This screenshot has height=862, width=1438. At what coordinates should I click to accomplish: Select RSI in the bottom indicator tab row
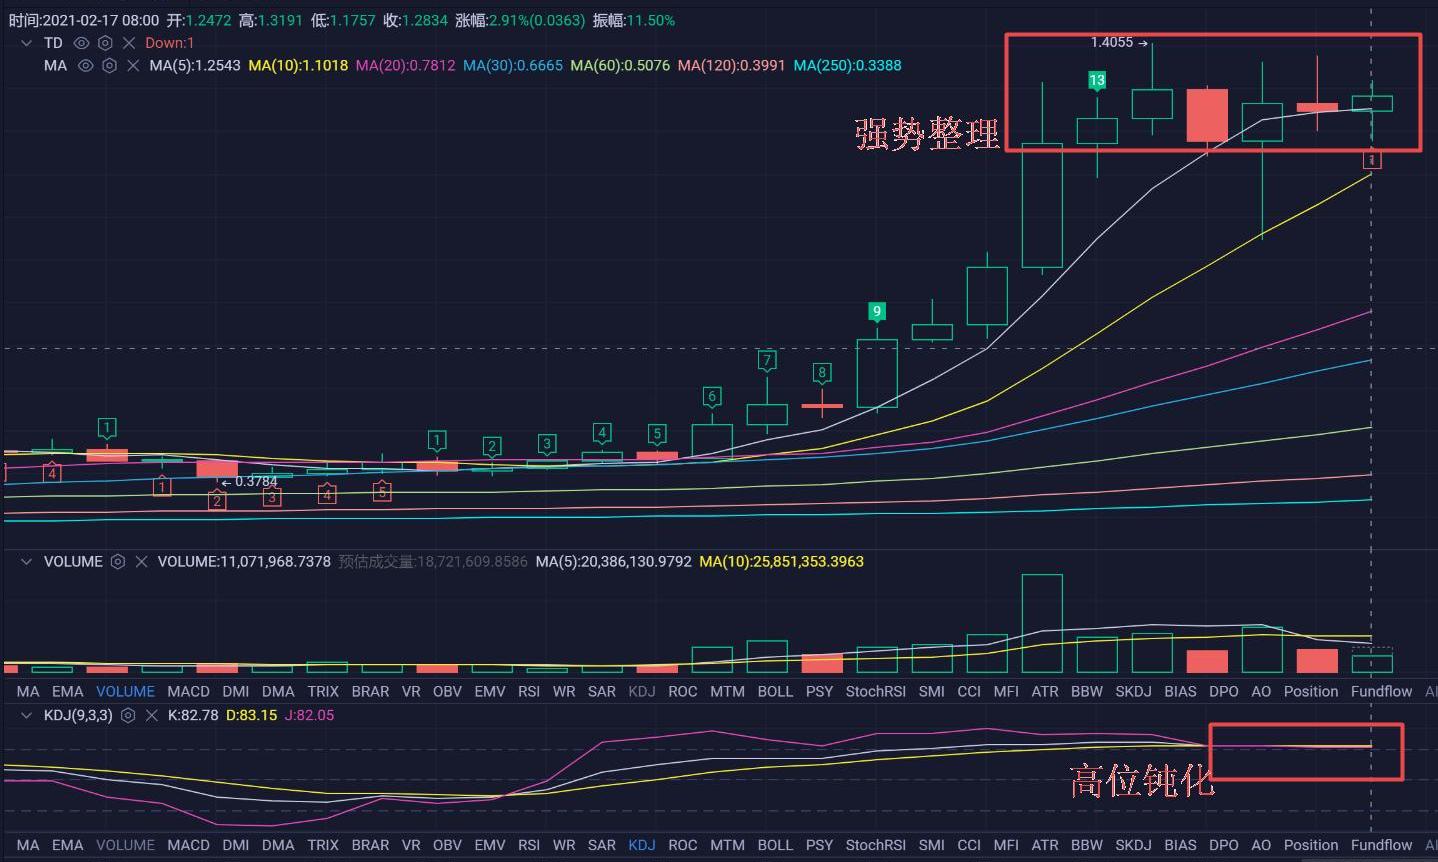click(529, 845)
